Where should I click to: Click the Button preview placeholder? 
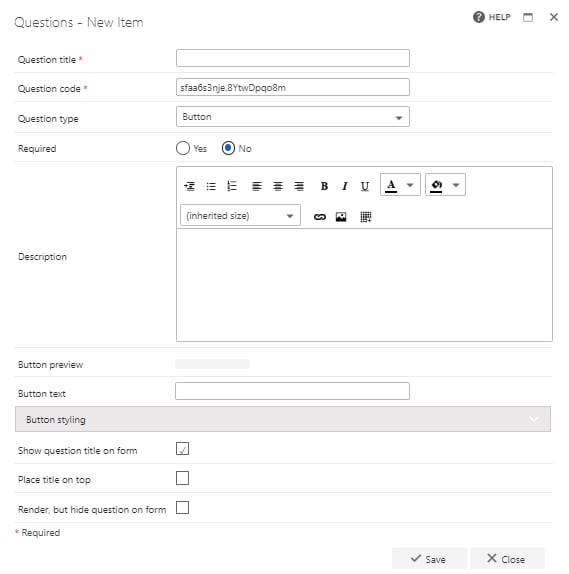[x=212, y=364]
